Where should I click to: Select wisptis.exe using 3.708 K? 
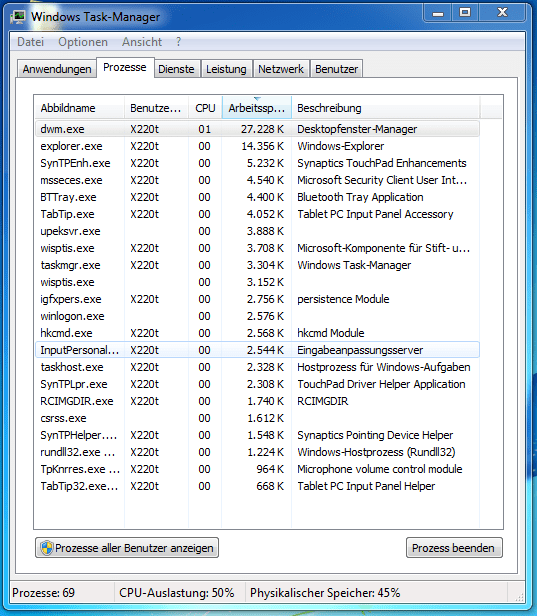tap(257, 248)
